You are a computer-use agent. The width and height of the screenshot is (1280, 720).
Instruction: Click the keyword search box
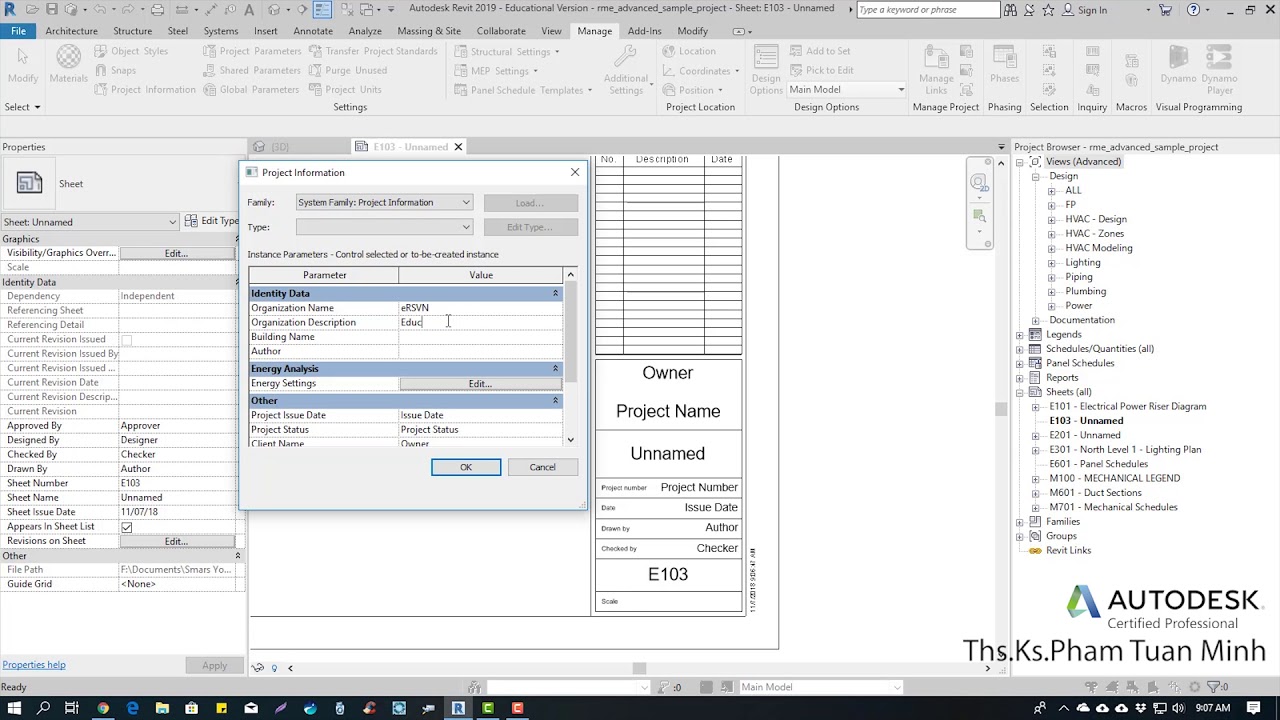pyautogui.click(x=927, y=10)
